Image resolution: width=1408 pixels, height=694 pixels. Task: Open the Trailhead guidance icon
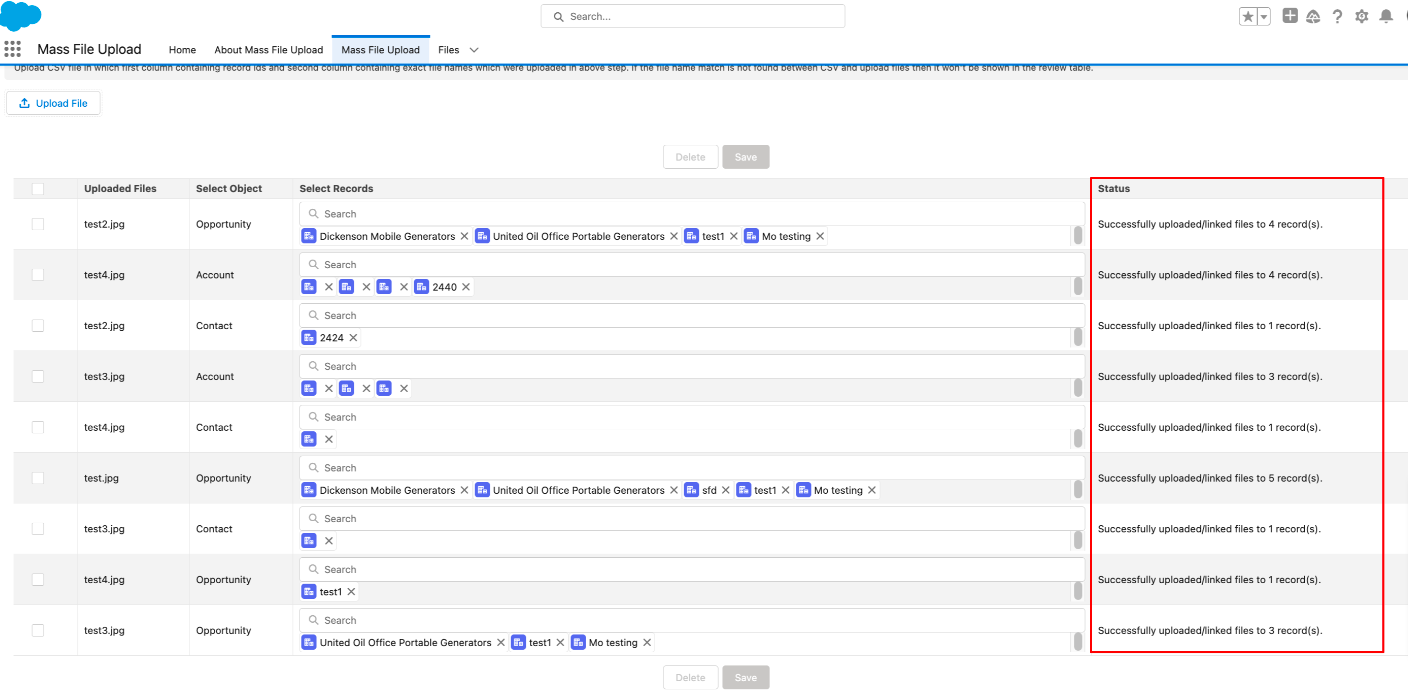coord(1313,16)
